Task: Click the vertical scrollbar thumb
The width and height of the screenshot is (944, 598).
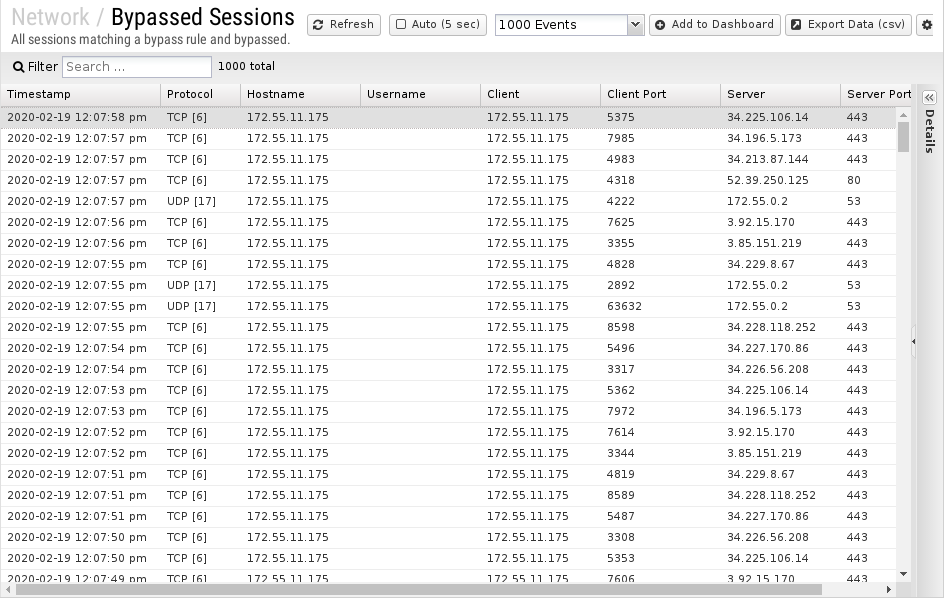Action: point(903,137)
